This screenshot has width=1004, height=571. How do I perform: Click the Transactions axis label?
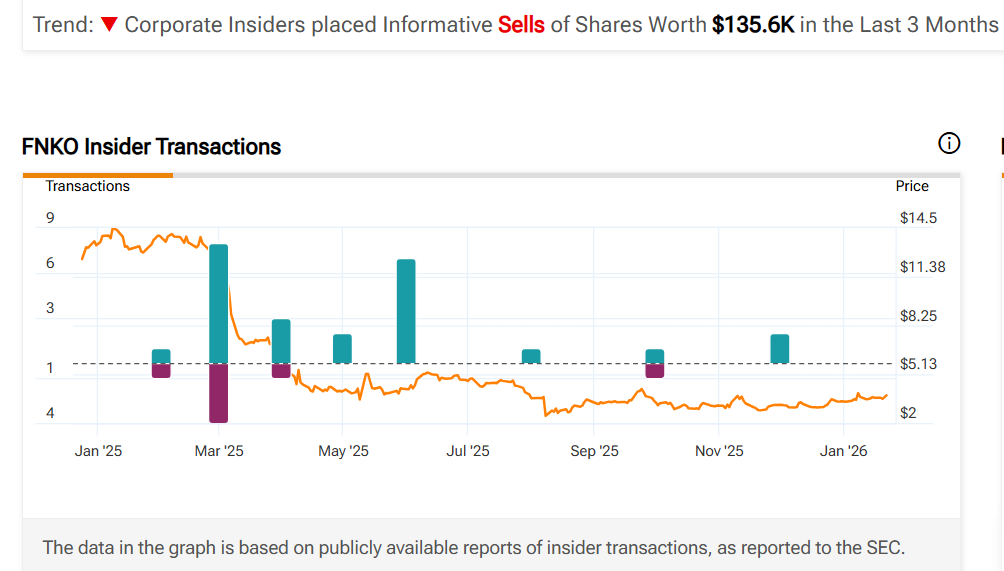87,186
